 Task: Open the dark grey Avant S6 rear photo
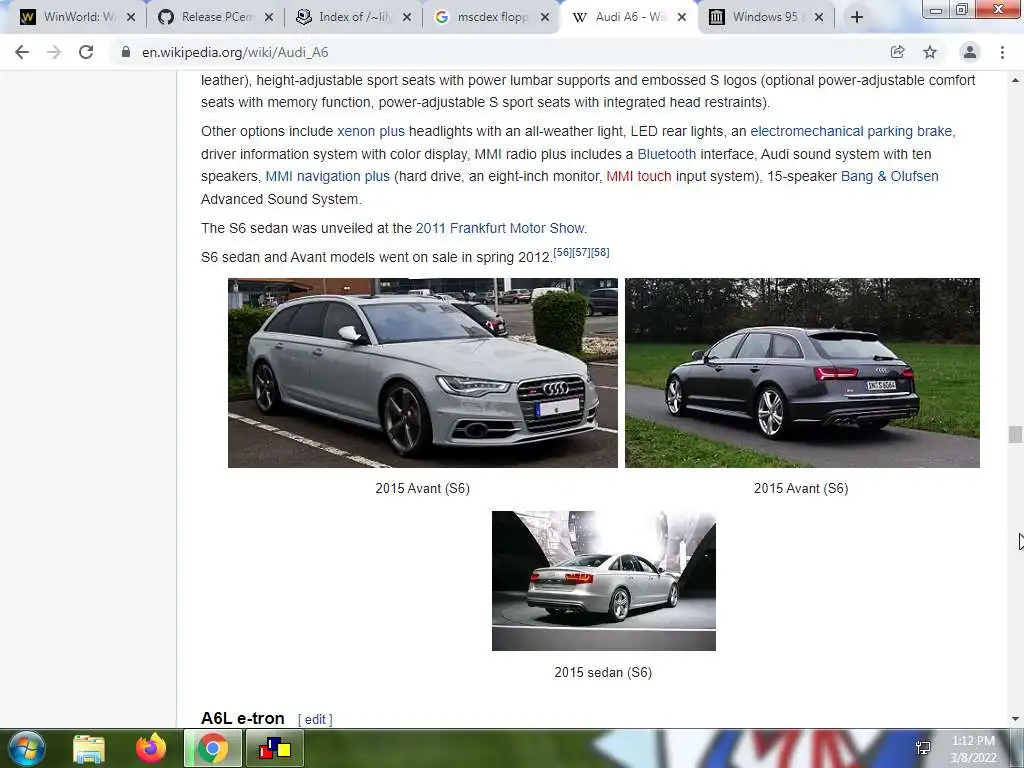pyautogui.click(x=802, y=373)
